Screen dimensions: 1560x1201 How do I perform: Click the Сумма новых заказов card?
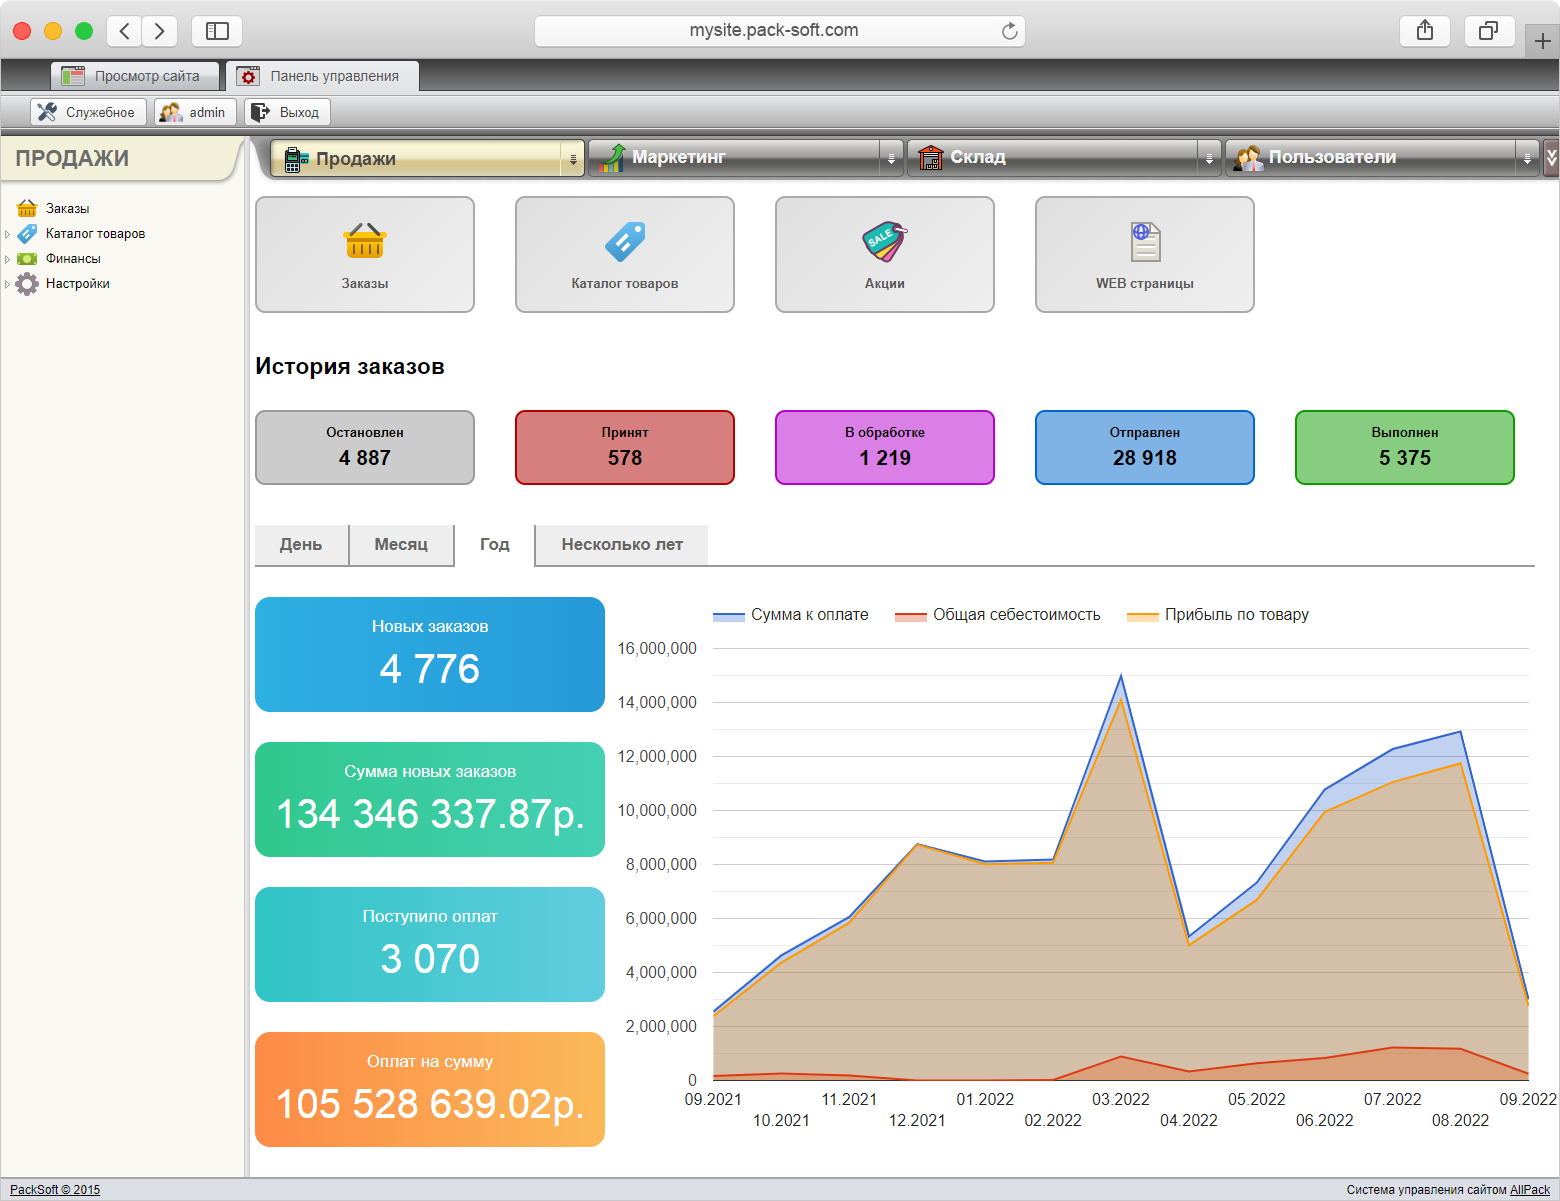(430, 799)
